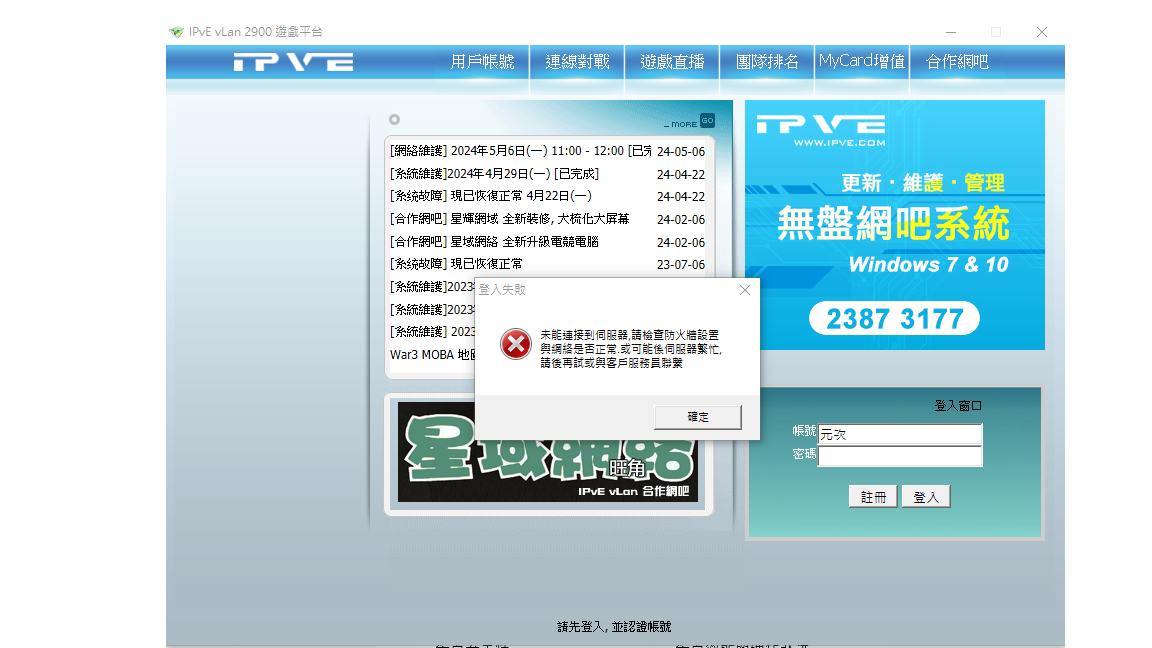Switch to the 連線對戰 tab
This screenshot has width=1152, height=648.
(577, 62)
